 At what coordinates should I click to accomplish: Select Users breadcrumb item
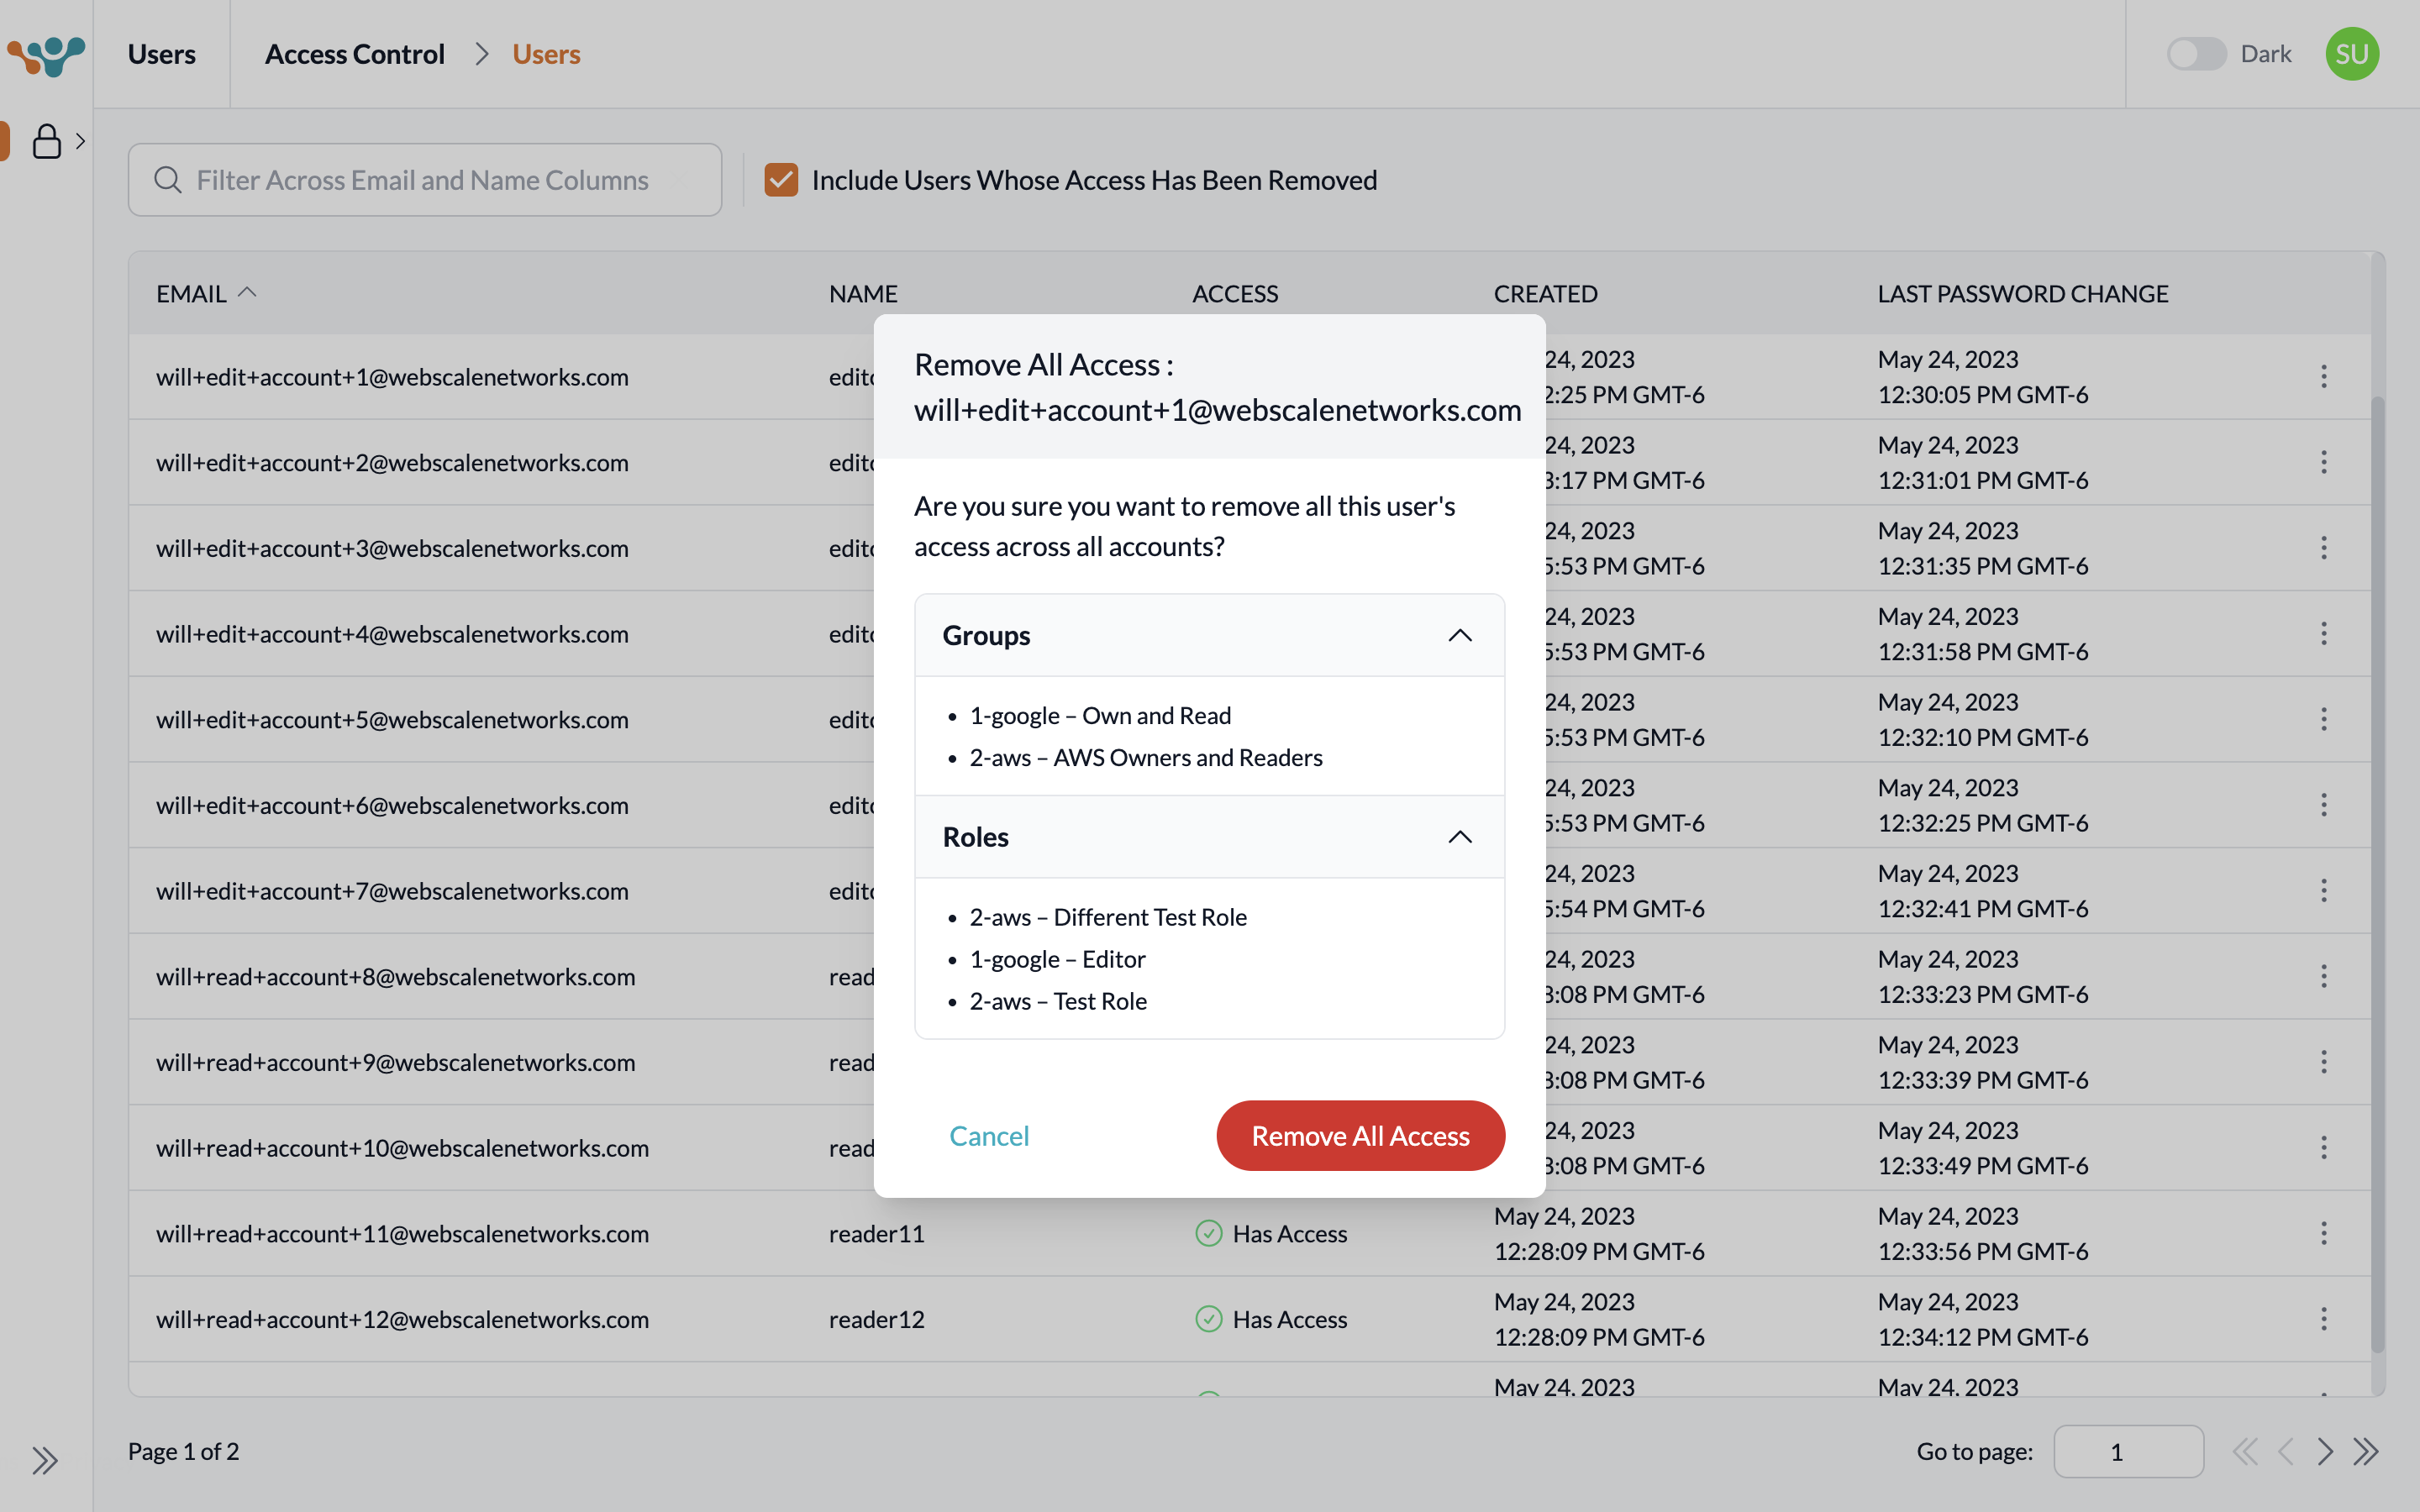pos(546,54)
